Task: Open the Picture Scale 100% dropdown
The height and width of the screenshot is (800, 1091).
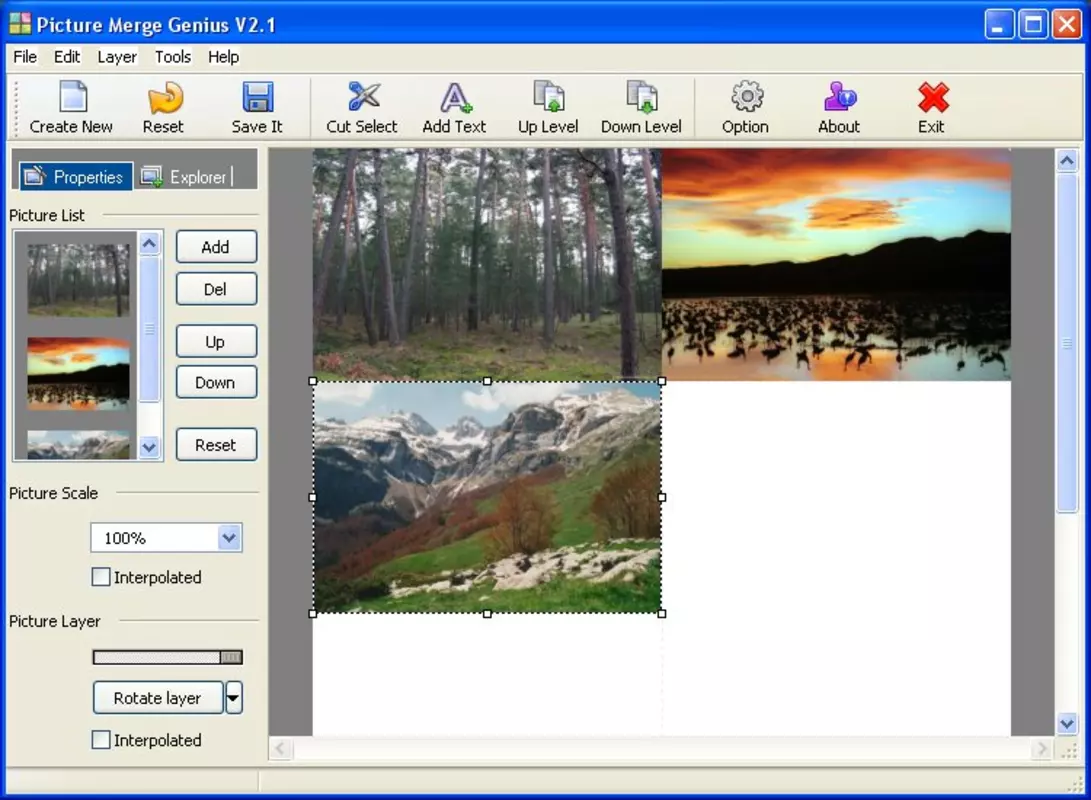Action: [229, 538]
